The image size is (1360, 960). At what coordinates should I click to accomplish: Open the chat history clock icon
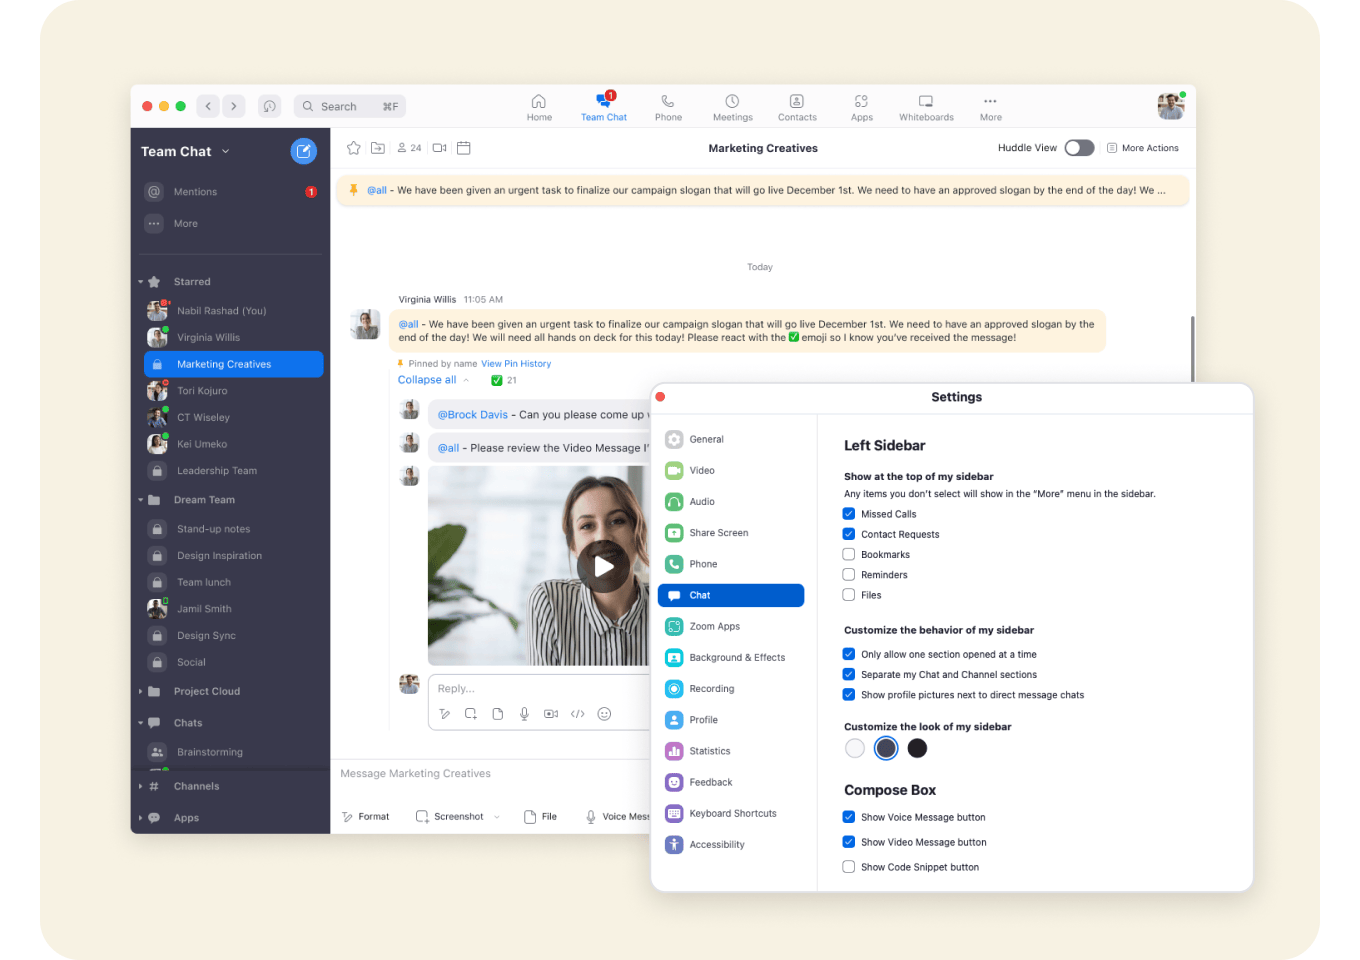click(x=269, y=106)
